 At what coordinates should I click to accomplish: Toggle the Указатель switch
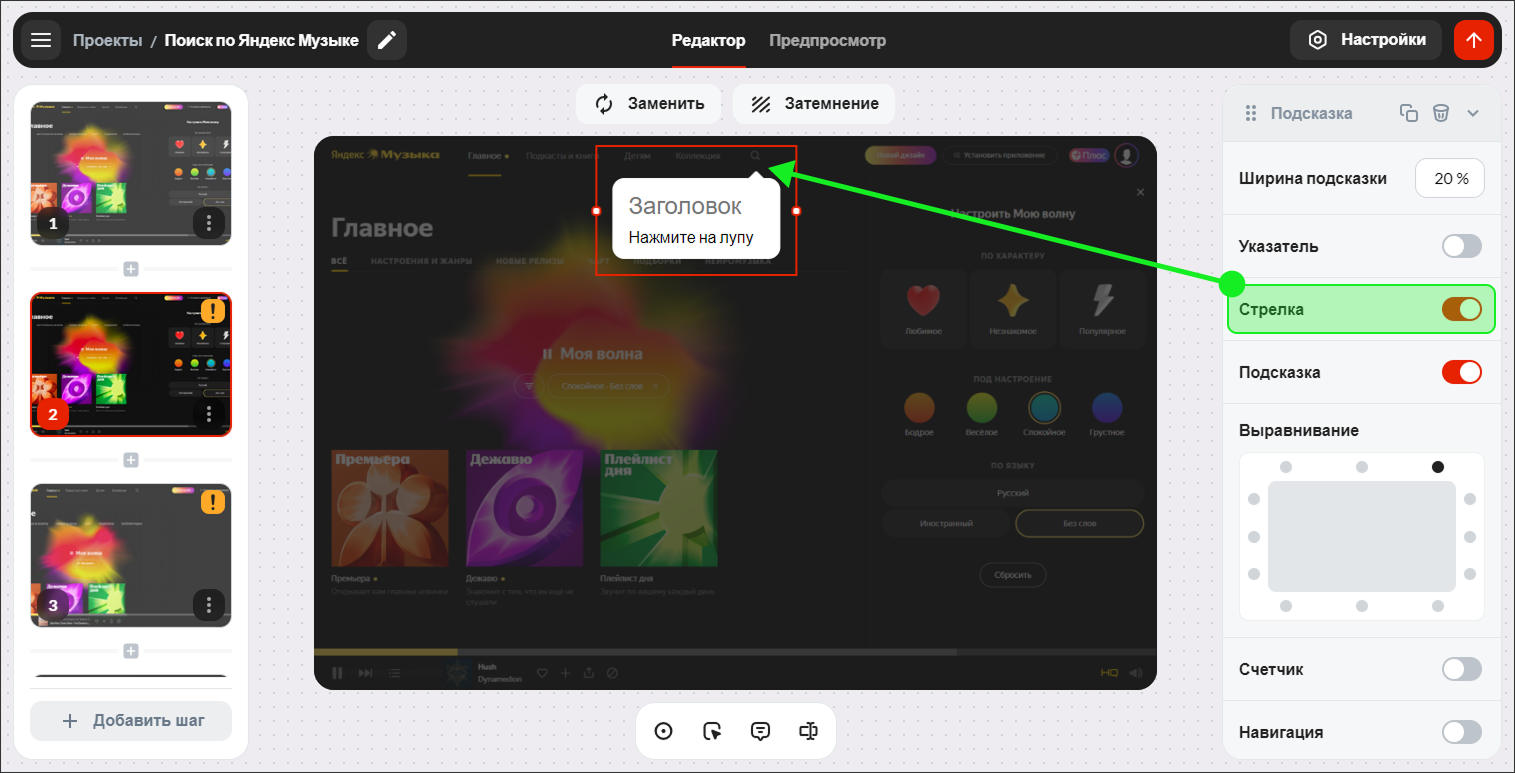tap(1461, 246)
